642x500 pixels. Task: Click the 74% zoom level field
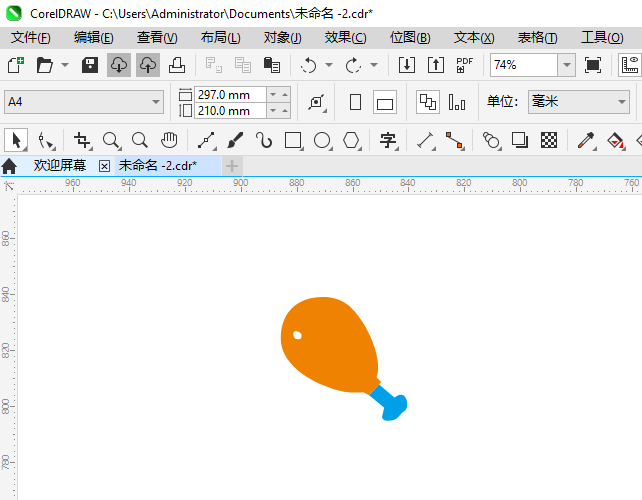pos(524,65)
